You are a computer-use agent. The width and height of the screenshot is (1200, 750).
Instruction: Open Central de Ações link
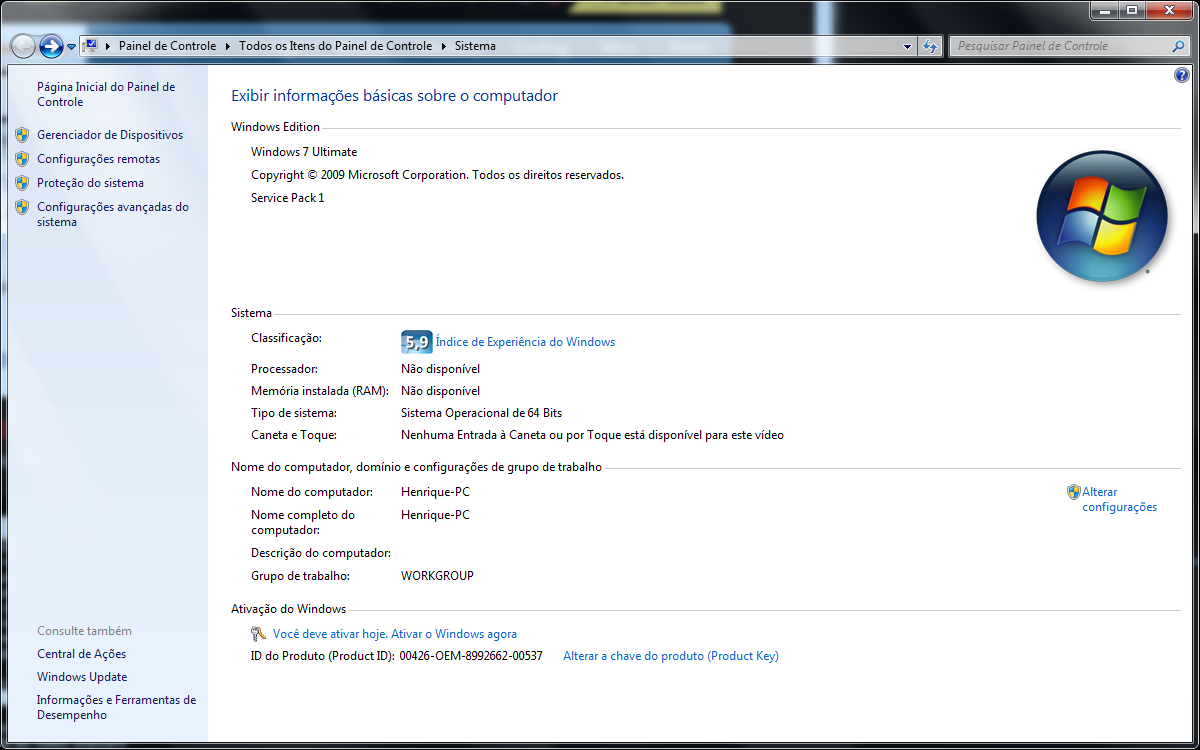(x=81, y=654)
